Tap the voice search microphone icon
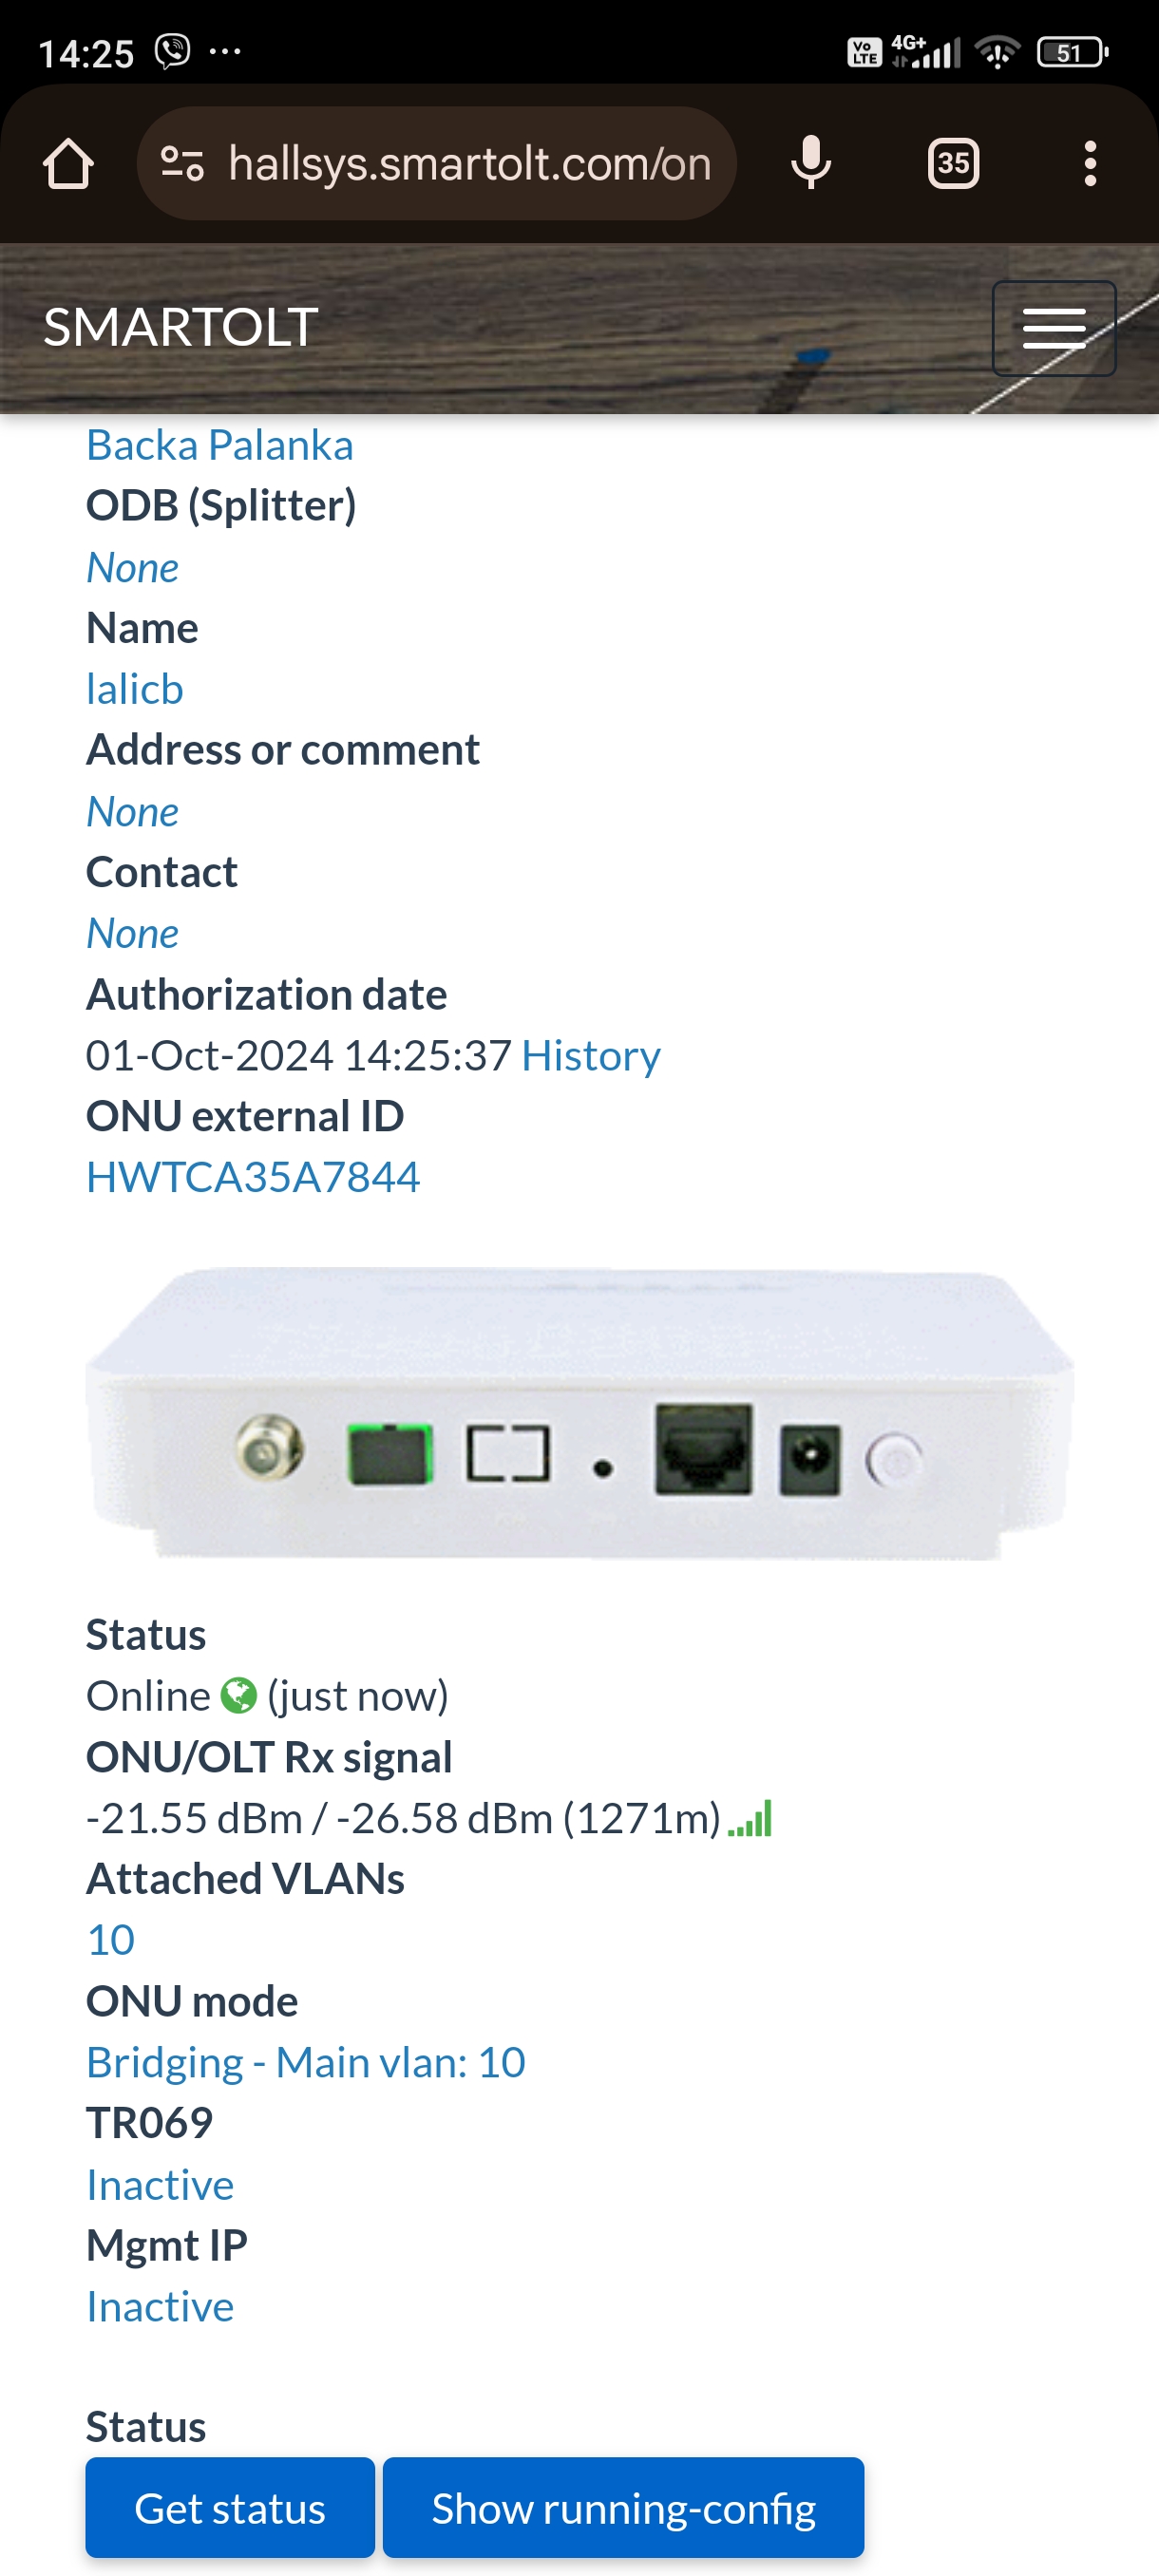Image resolution: width=1159 pixels, height=2576 pixels. coord(810,163)
